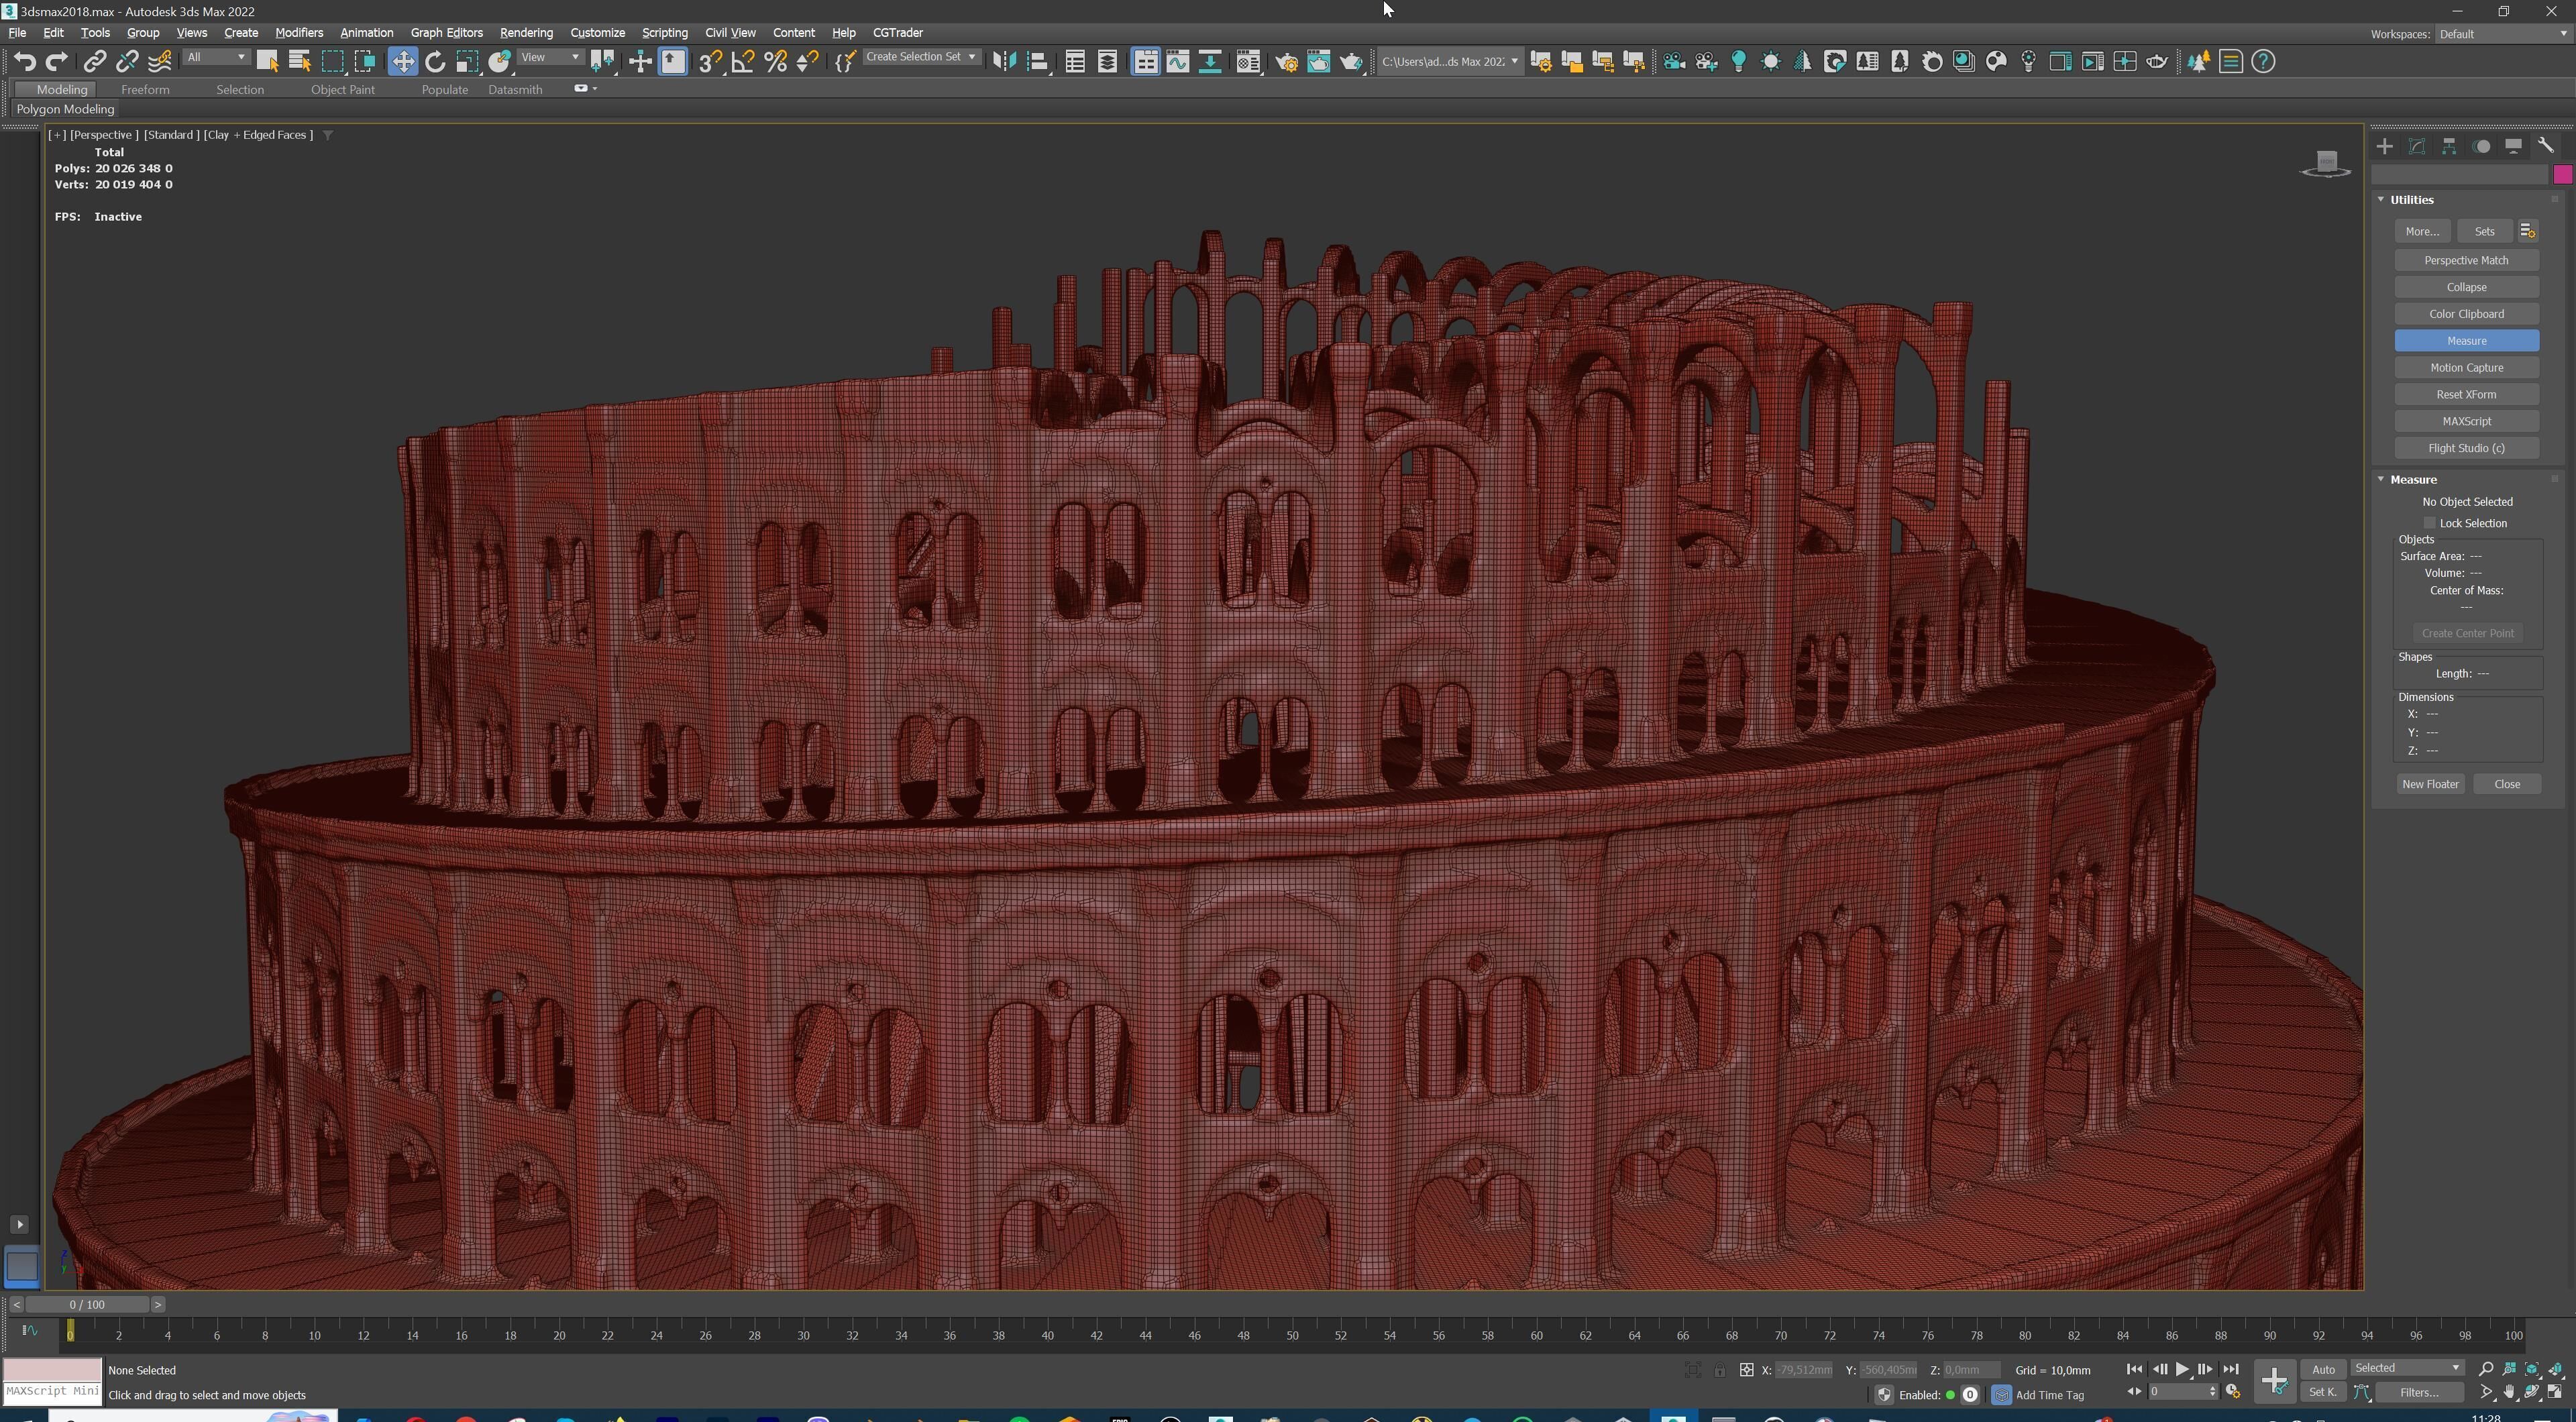Viewport: 2576px width, 1422px height.
Task: Open the View reference coordinate dropdown
Action: [550, 57]
